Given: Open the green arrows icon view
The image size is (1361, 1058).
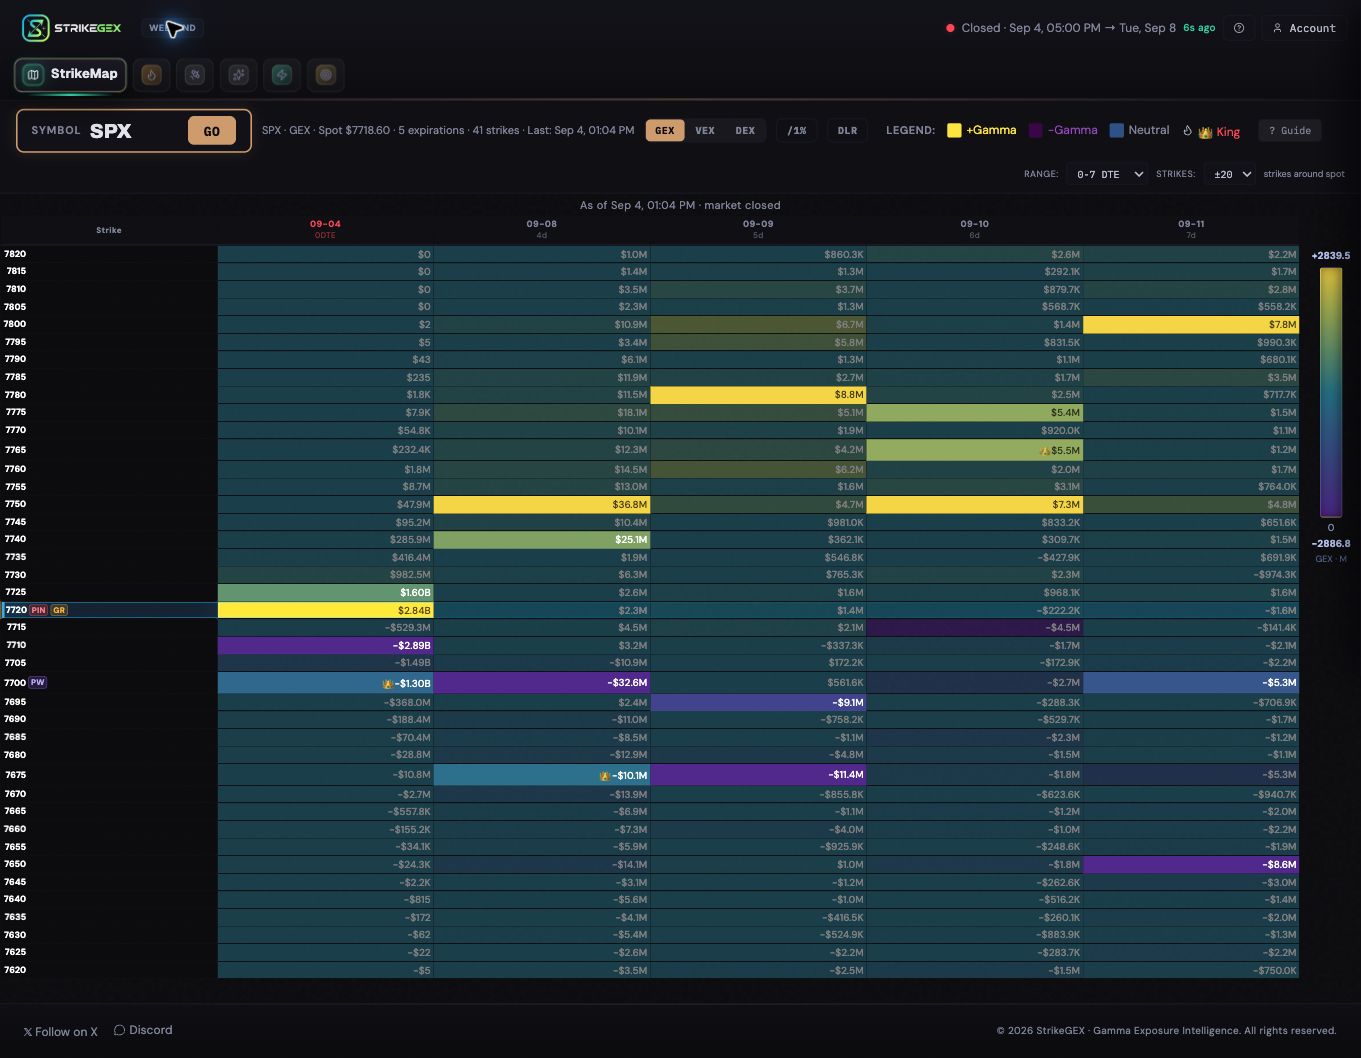Looking at the screenshot, I should 282,74.
